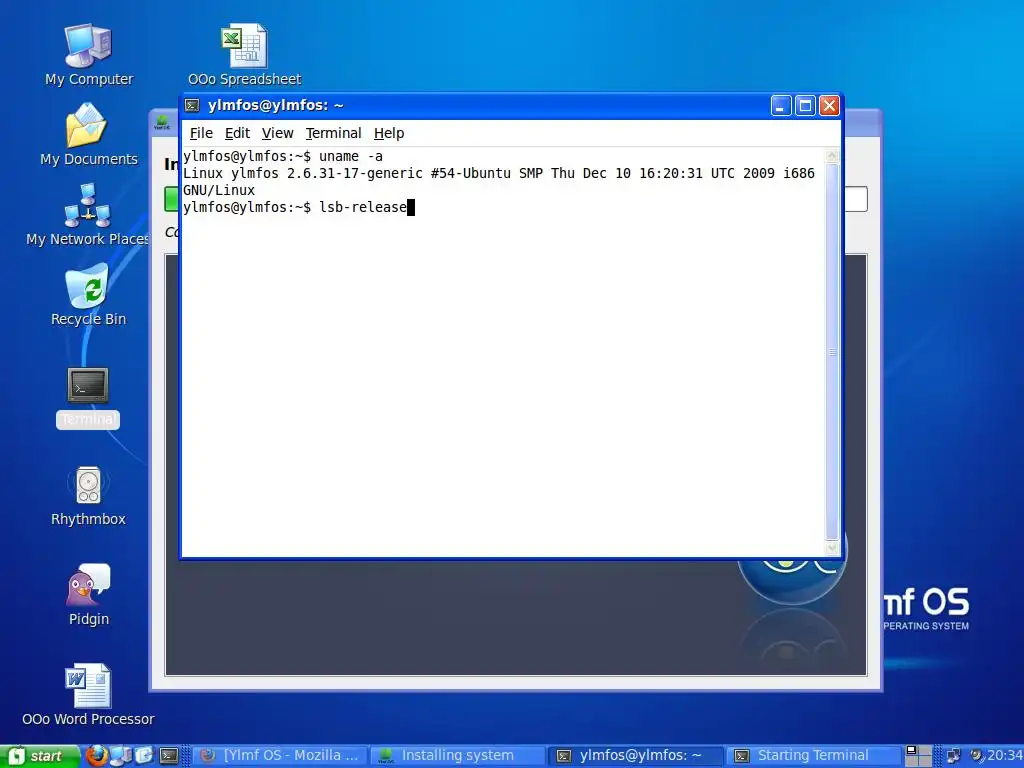
Task: Close the terminal window
Action: click(829, 105)
